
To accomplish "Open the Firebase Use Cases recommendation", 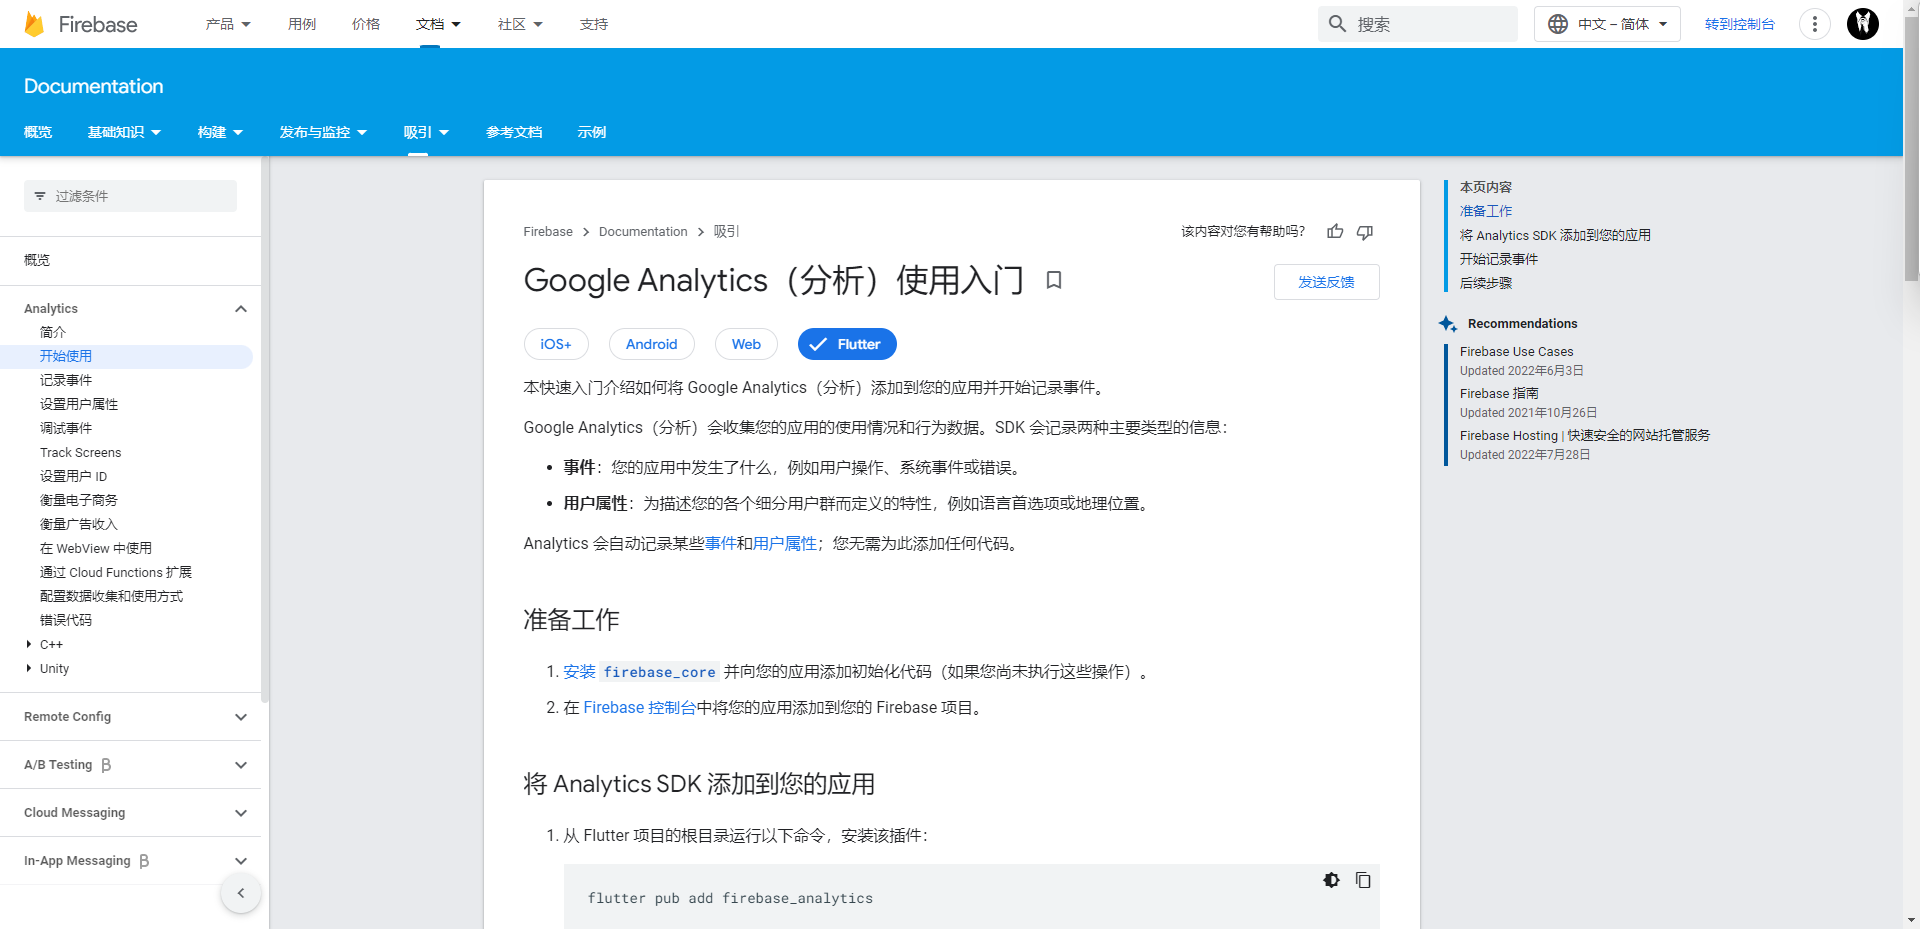I will pyautogui.click(x=1516, y=352).
